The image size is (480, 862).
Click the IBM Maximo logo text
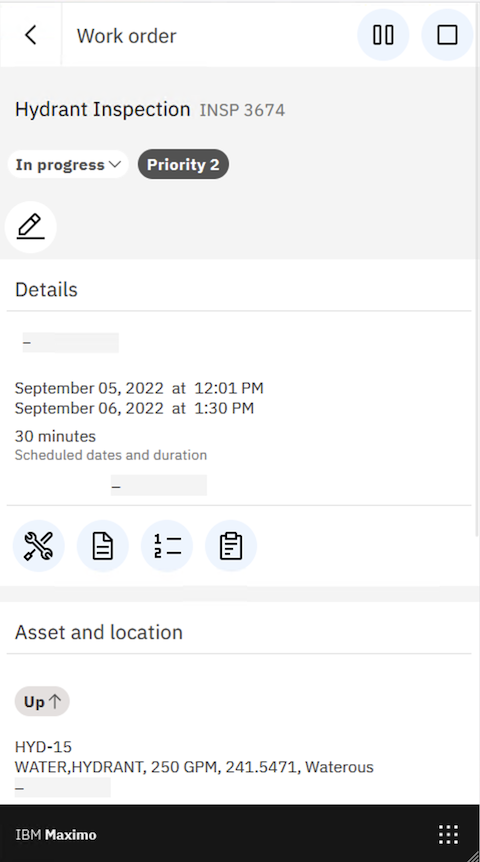(x=56, y=835)
